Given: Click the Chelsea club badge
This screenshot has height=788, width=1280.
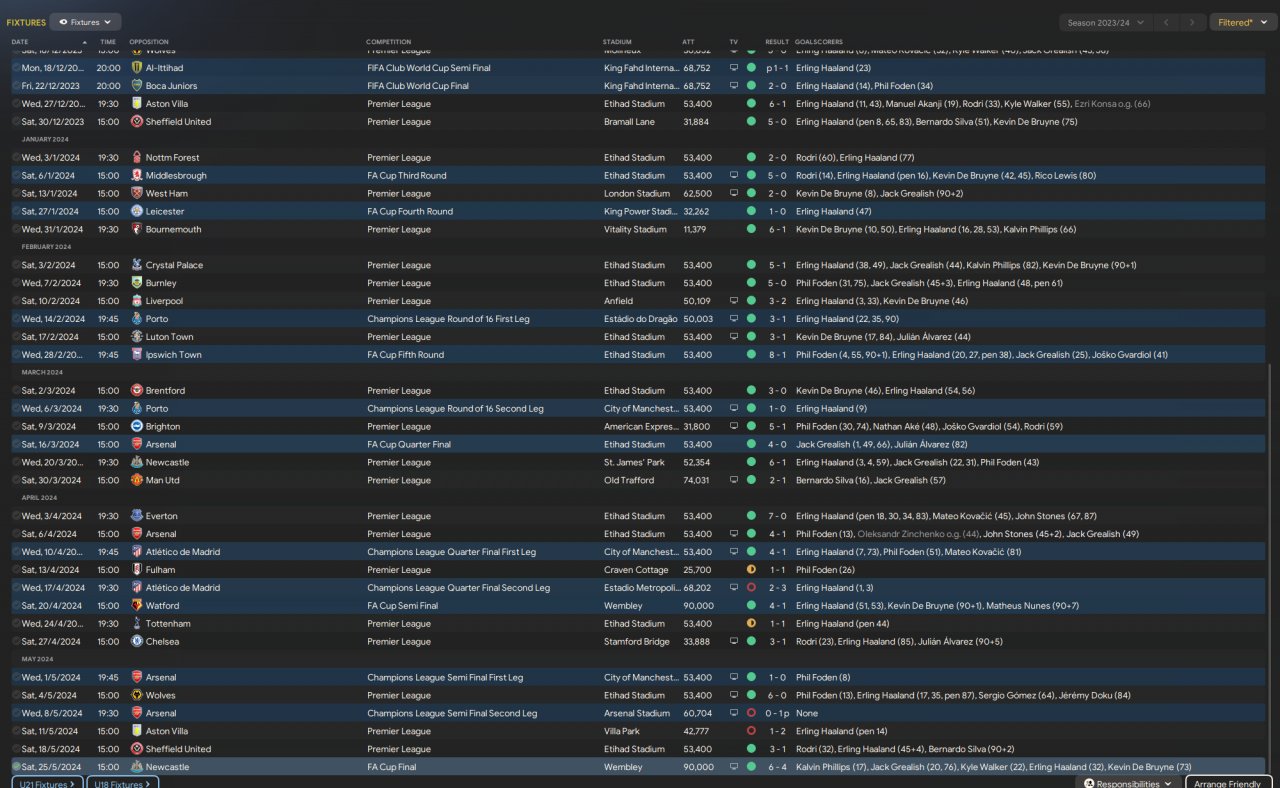Looking at the screenshot, I should tap(137, 642).
